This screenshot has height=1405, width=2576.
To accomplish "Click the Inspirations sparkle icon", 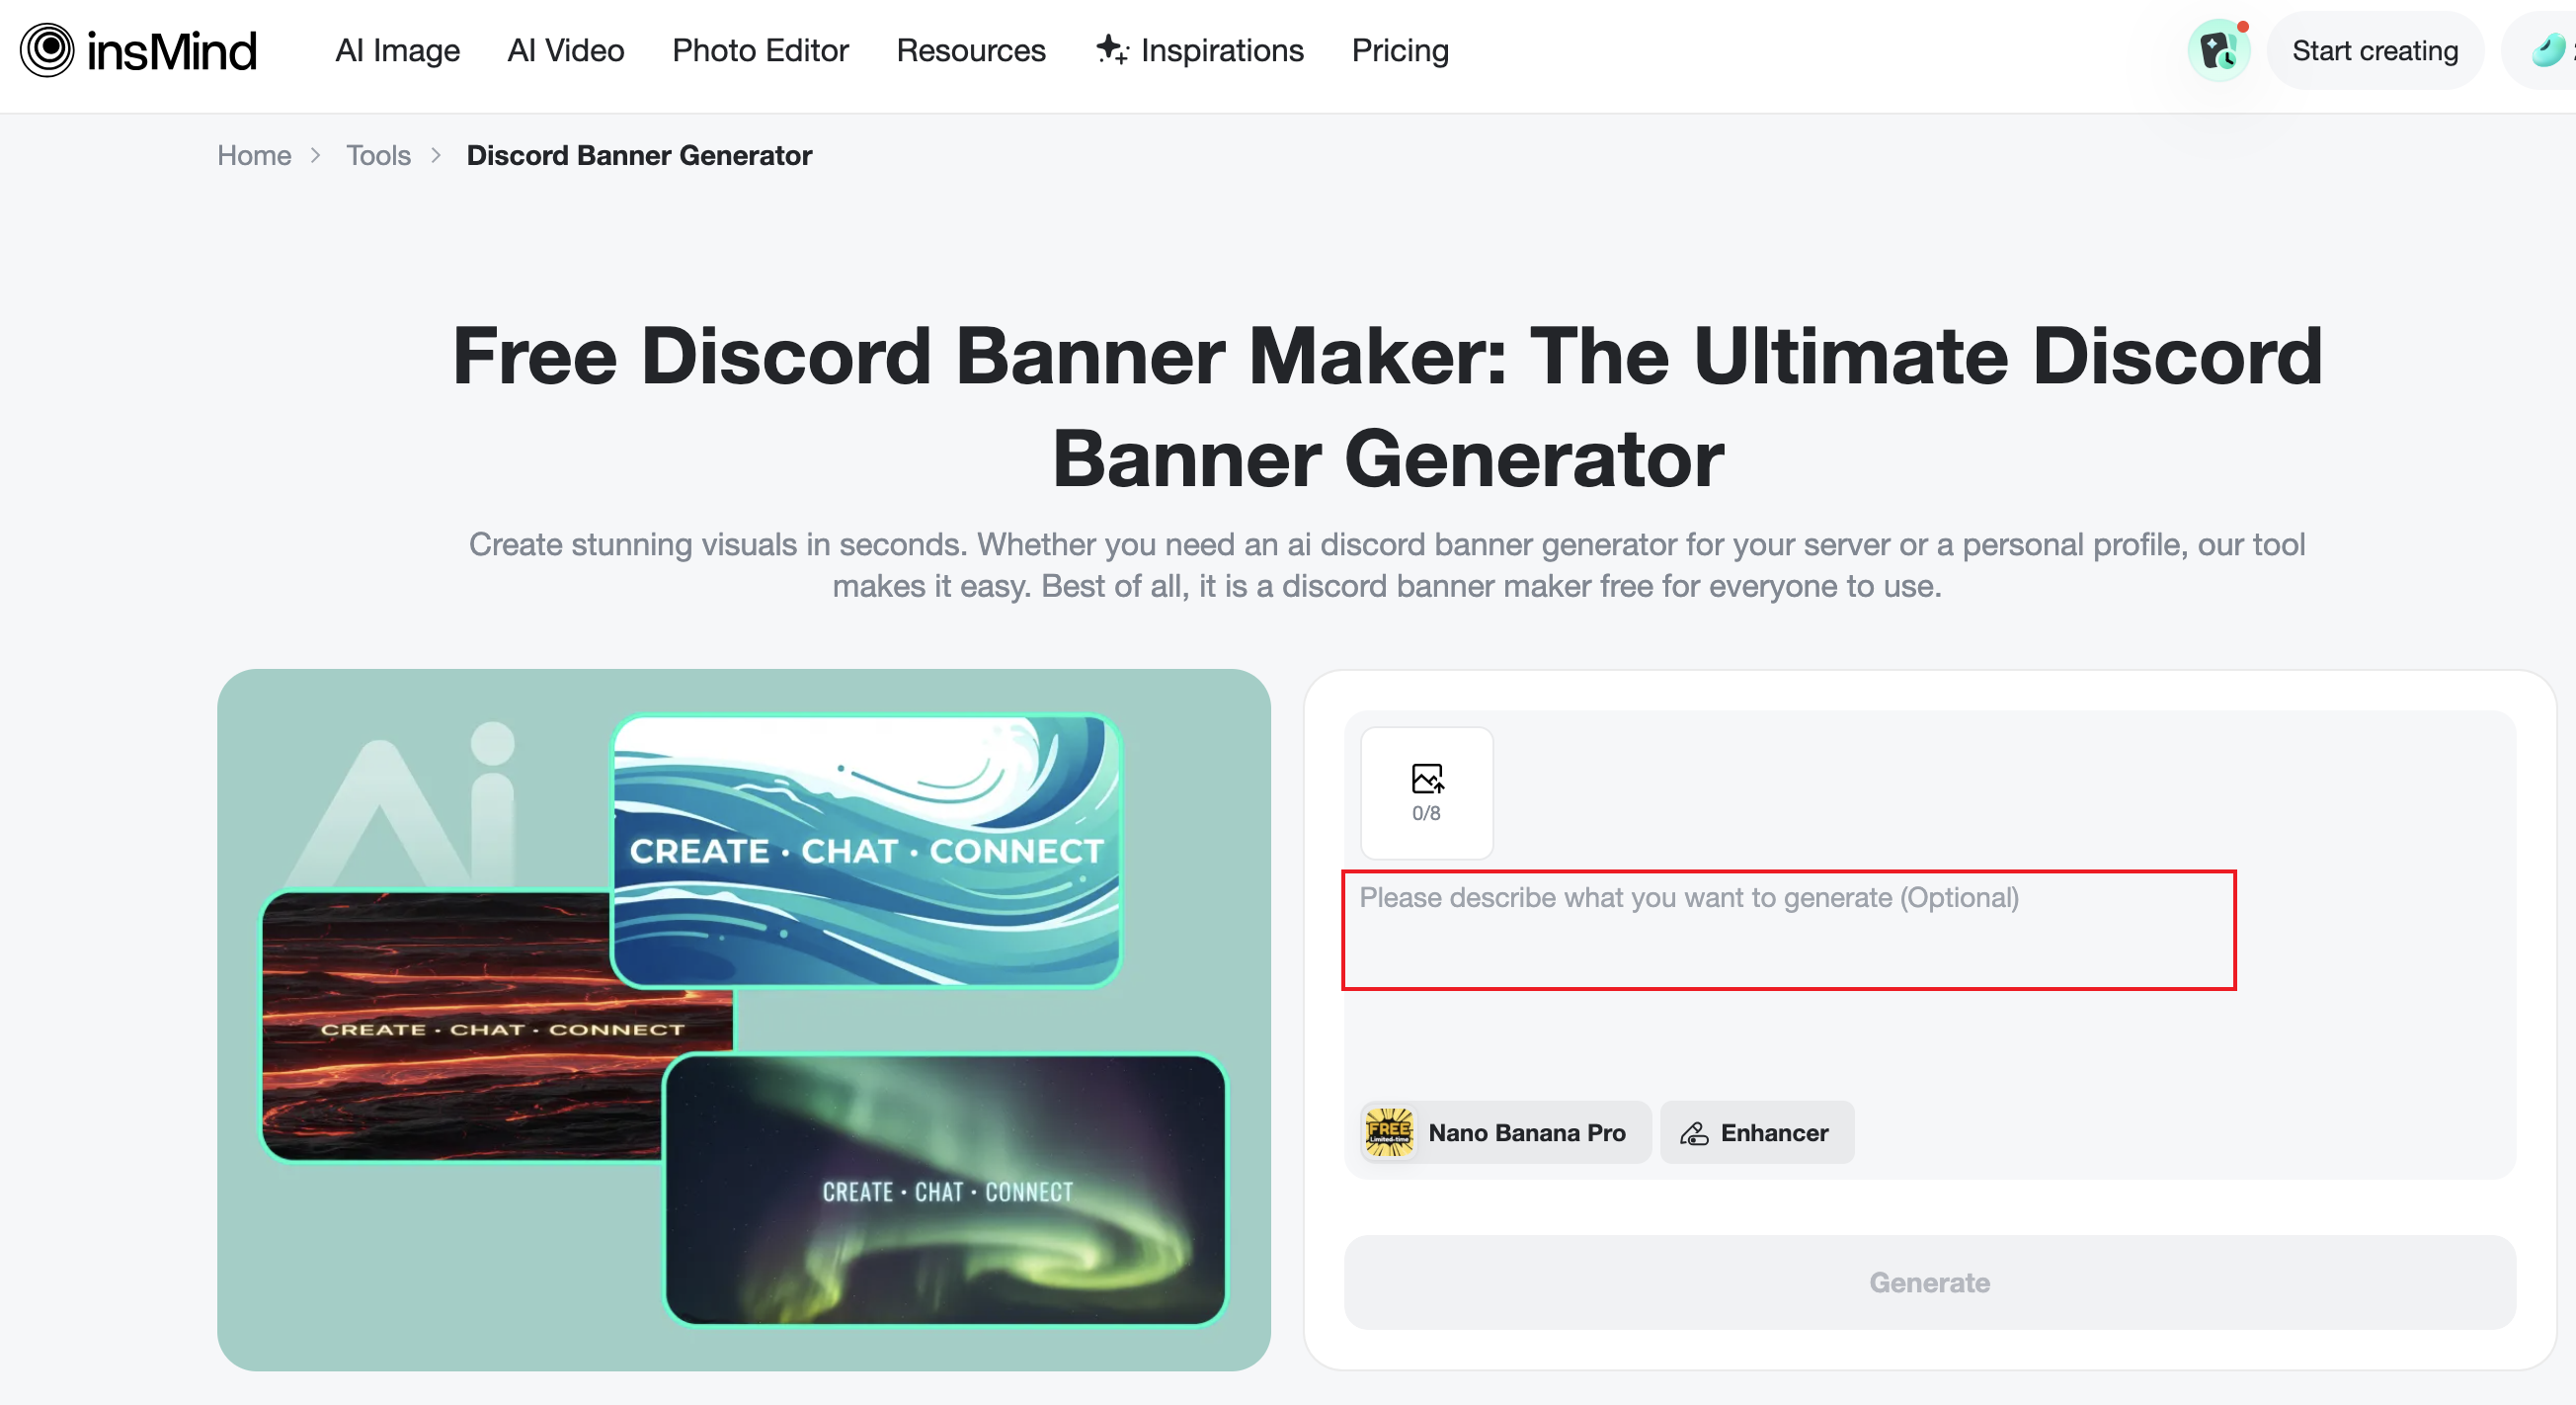I will point(1112,49).
